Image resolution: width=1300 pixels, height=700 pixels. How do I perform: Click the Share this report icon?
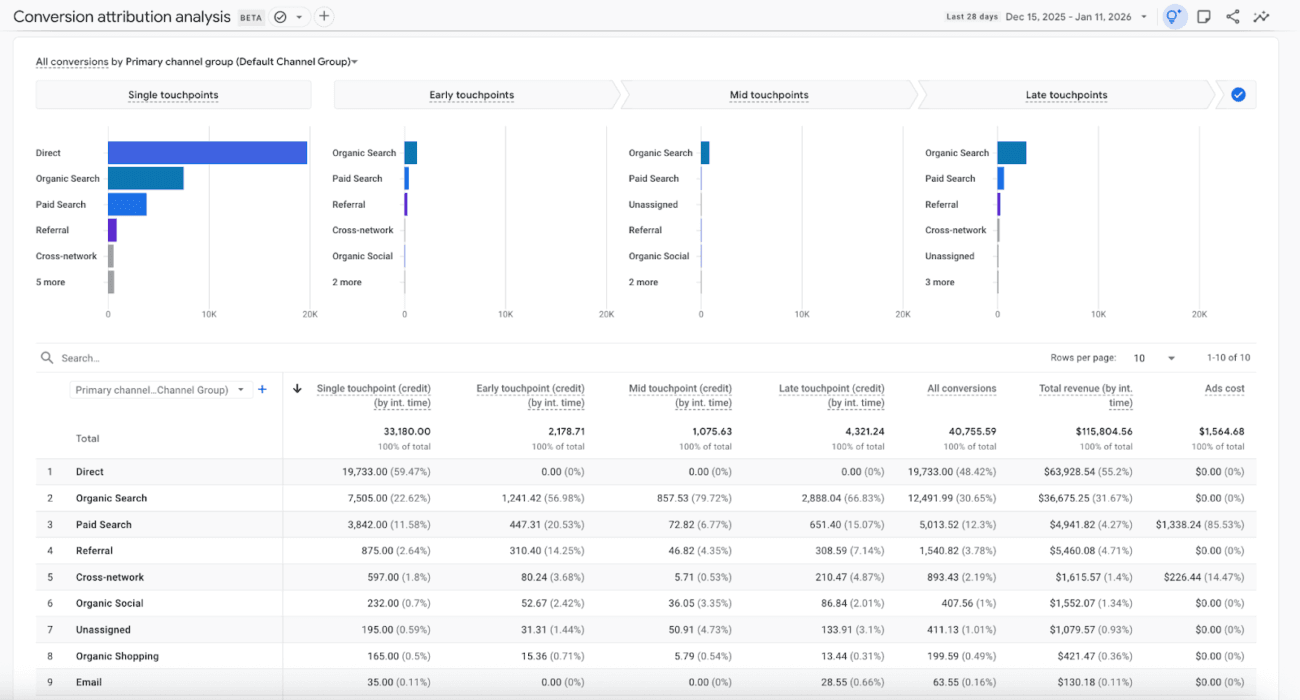click(1232, 16)
